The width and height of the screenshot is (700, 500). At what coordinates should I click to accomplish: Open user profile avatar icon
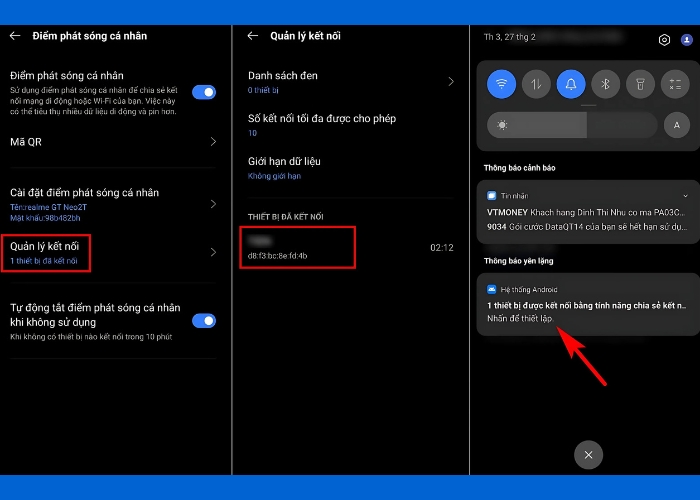pyautogui.click(x=686, y=40)
